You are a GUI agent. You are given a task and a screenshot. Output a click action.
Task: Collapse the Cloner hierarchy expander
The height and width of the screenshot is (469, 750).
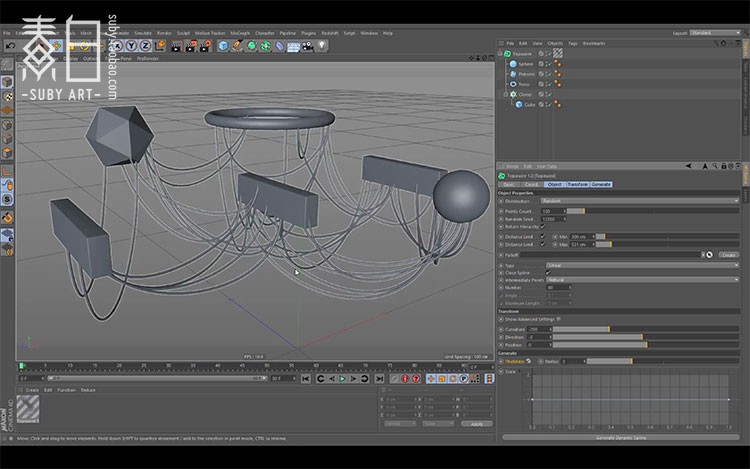pos(506,94)
